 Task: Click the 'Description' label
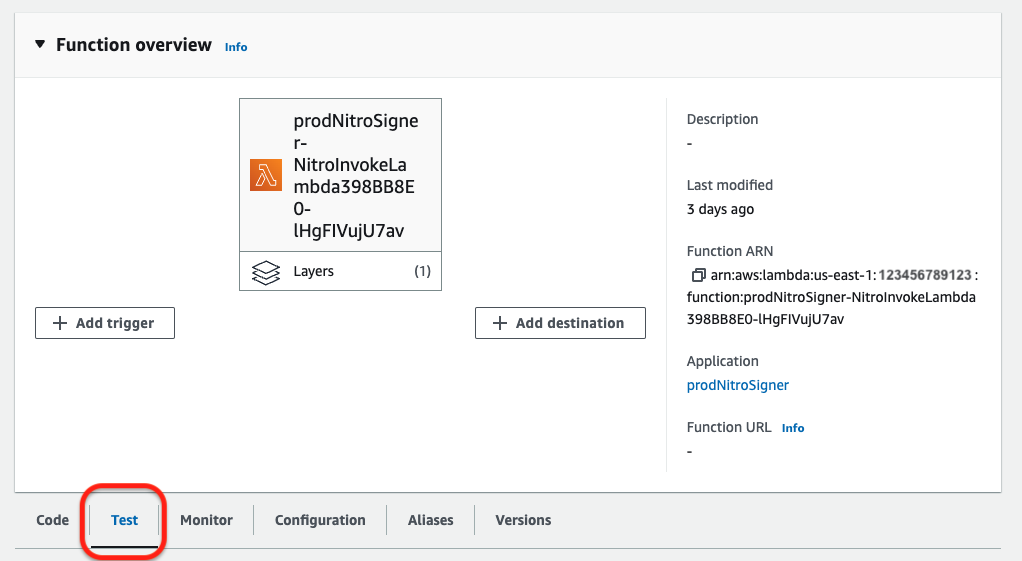point(722,119)
